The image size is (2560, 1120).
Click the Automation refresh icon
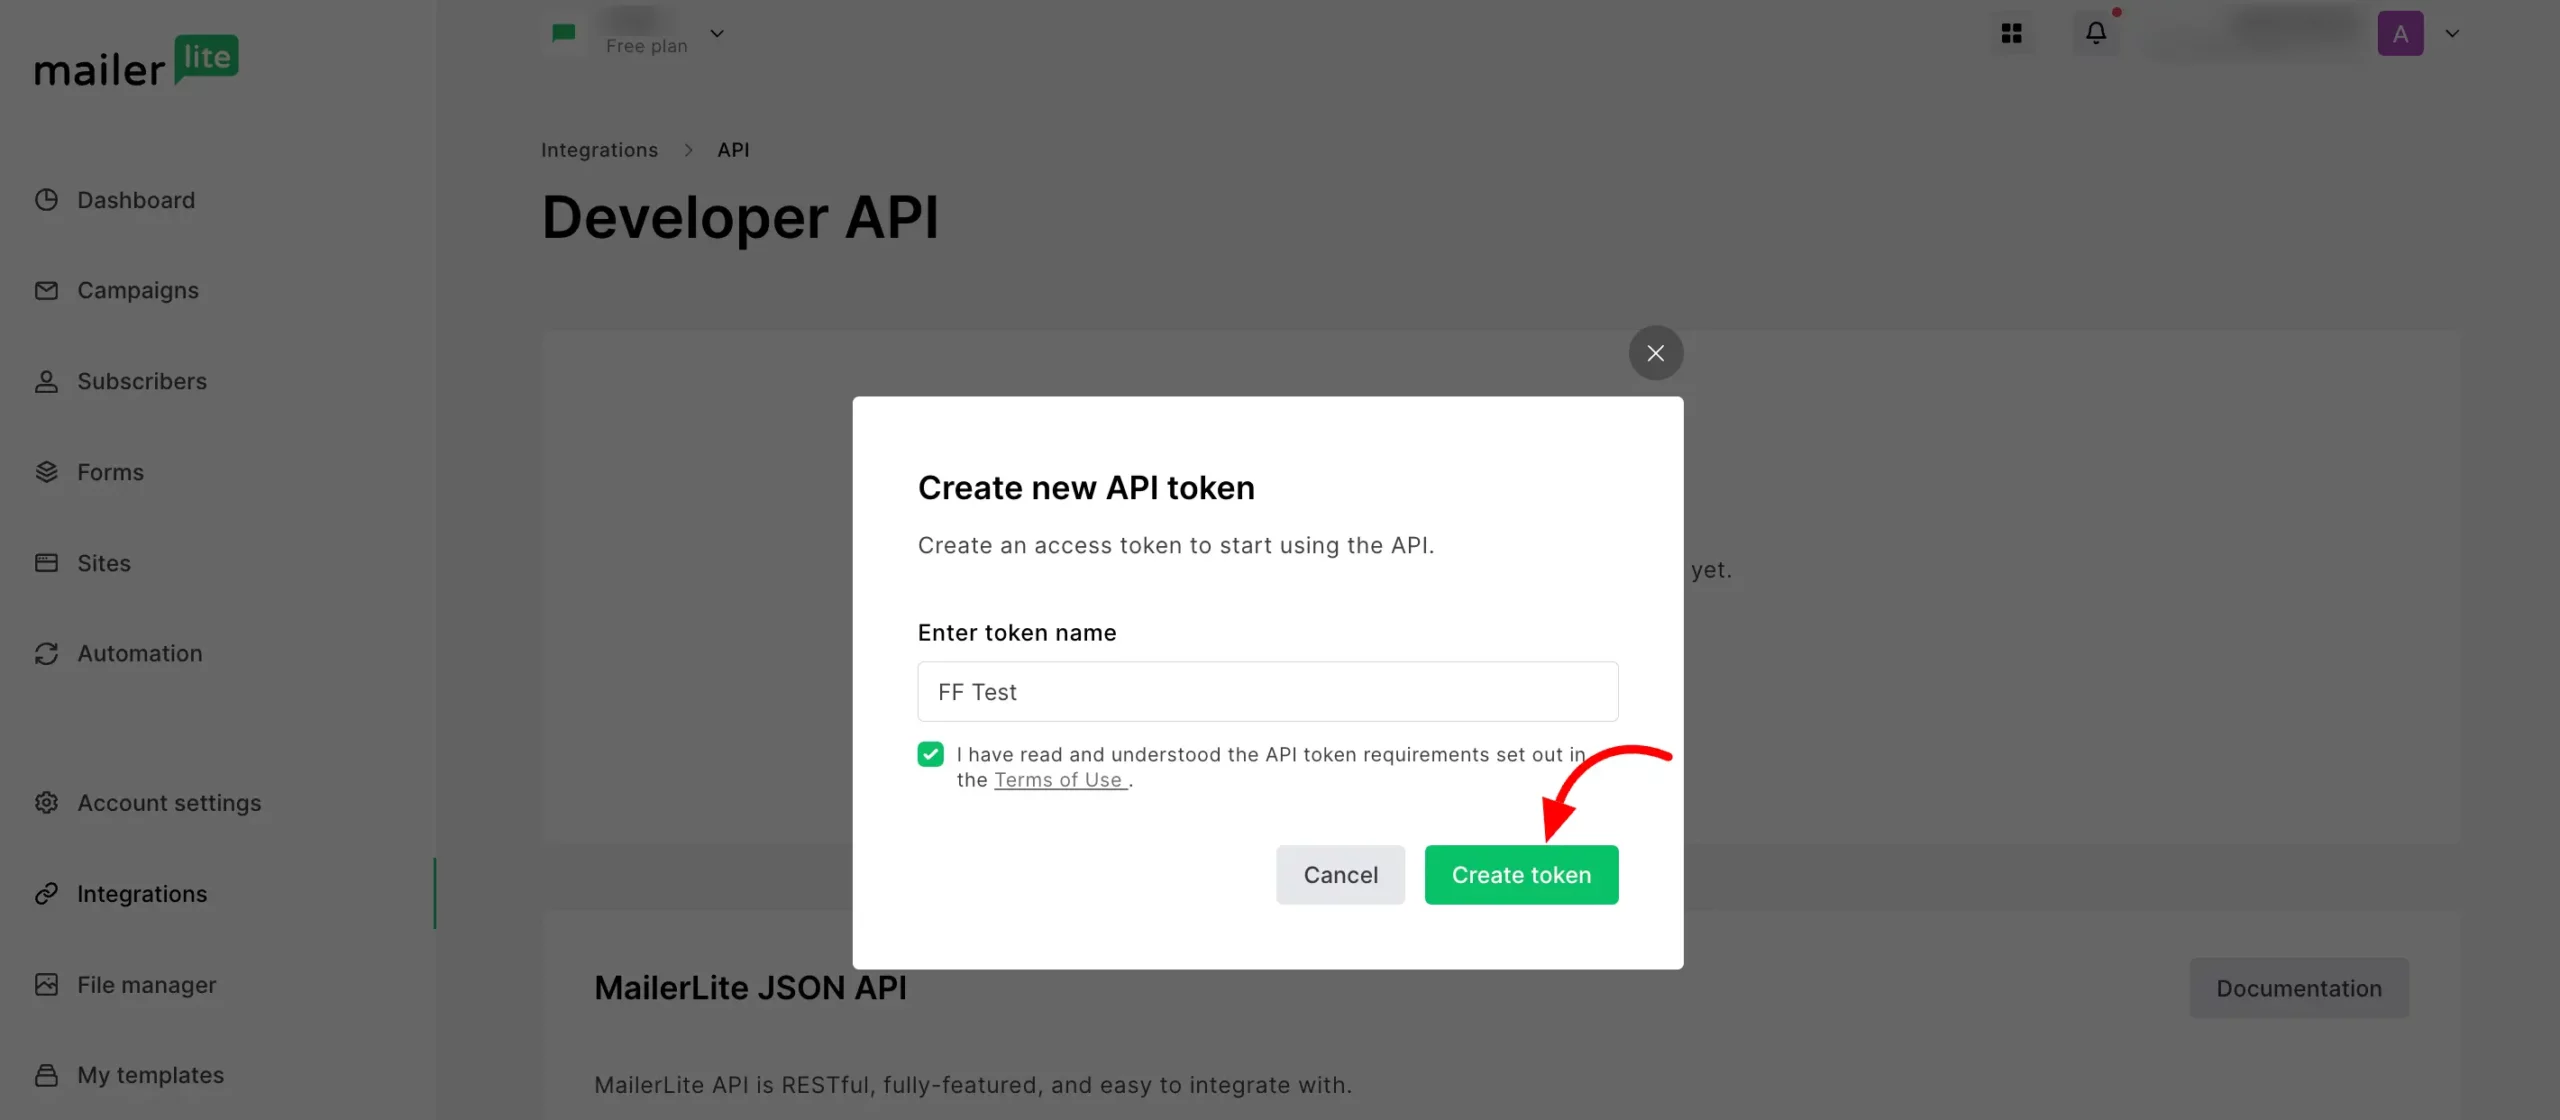(x=46, y=653)
